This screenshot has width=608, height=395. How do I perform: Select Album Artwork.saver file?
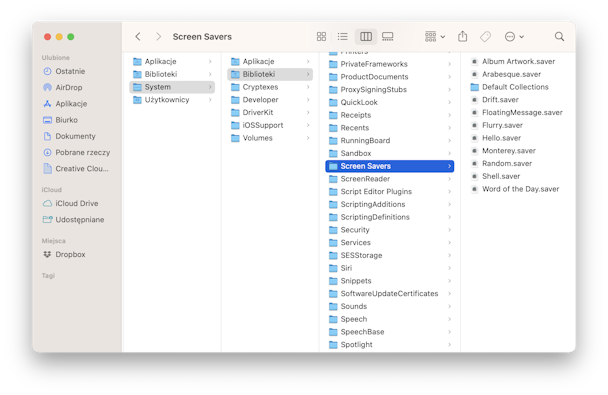(x=513, y=62)
